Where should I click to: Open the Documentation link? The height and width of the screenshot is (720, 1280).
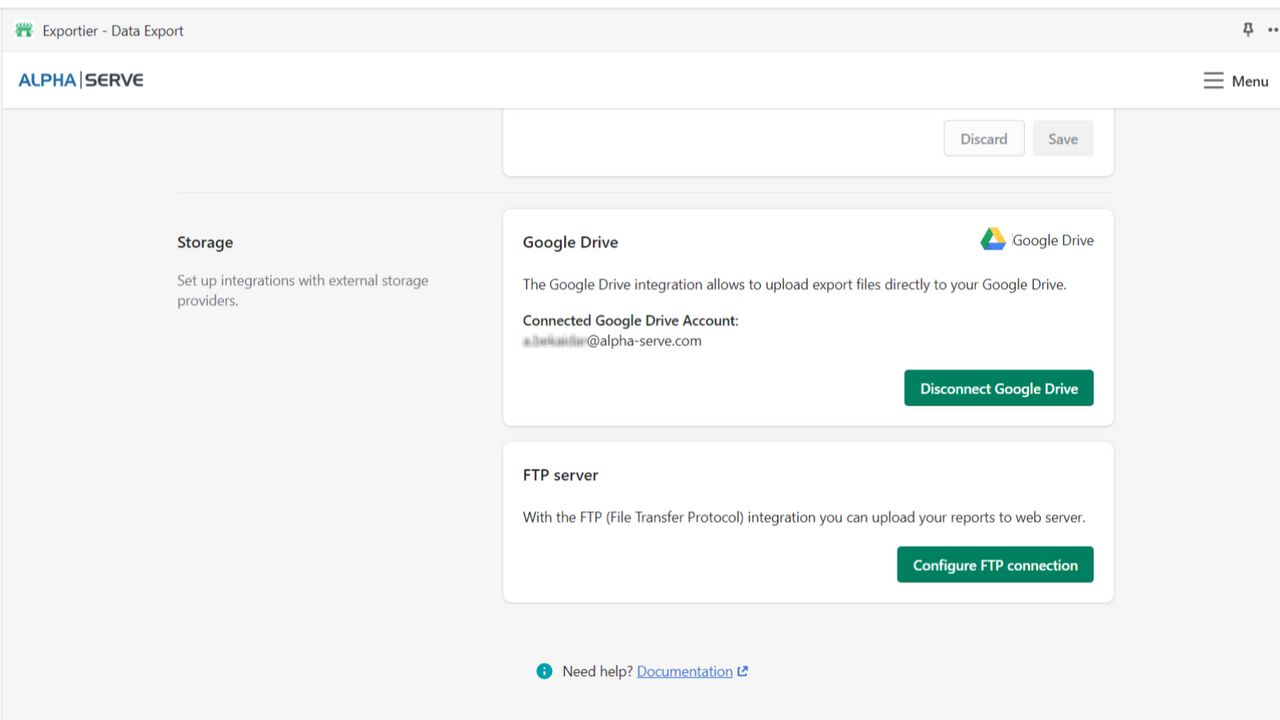tap(685, 671)
